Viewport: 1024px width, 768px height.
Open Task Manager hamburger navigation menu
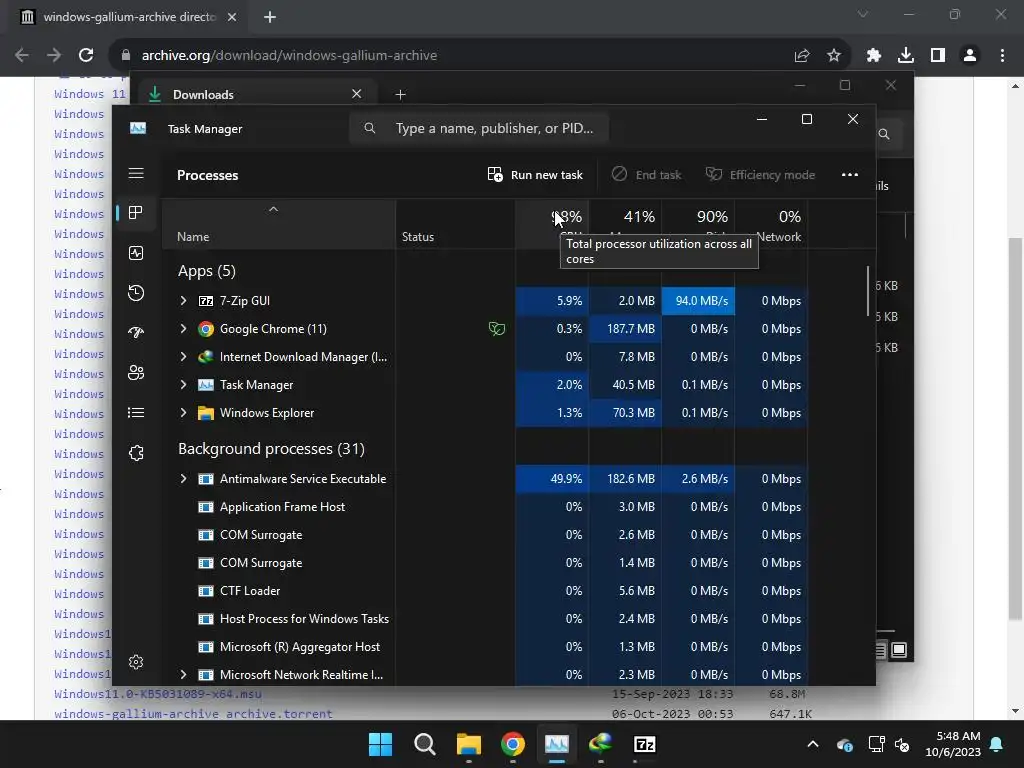click(136, 173)
